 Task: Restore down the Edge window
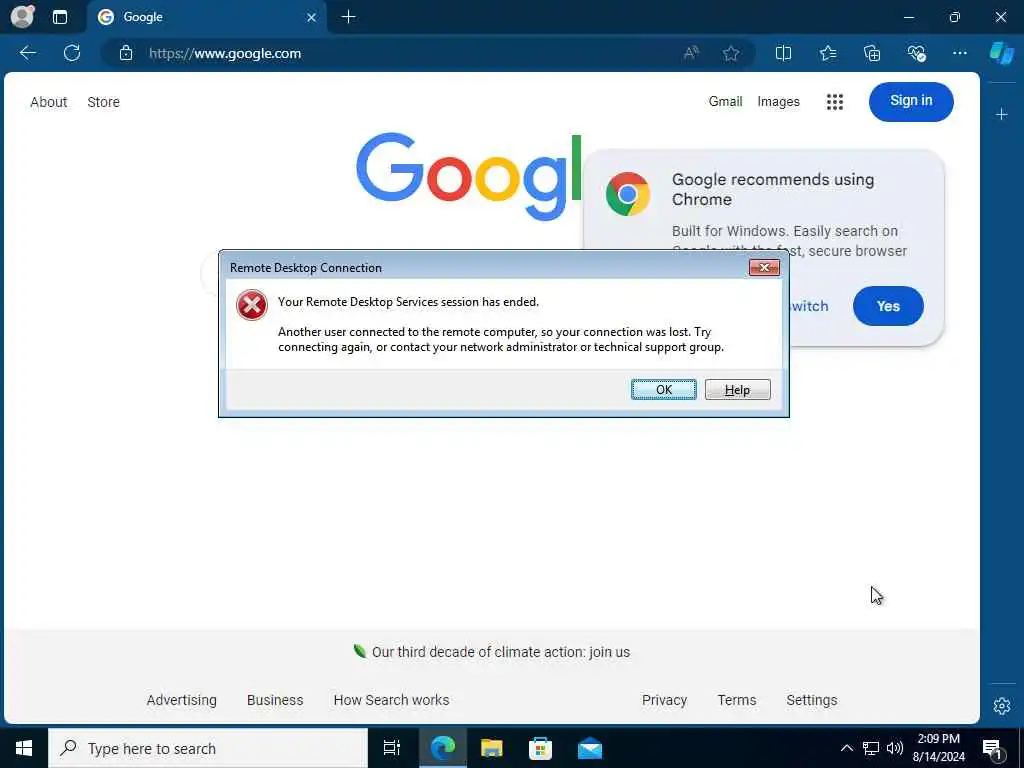955,17
